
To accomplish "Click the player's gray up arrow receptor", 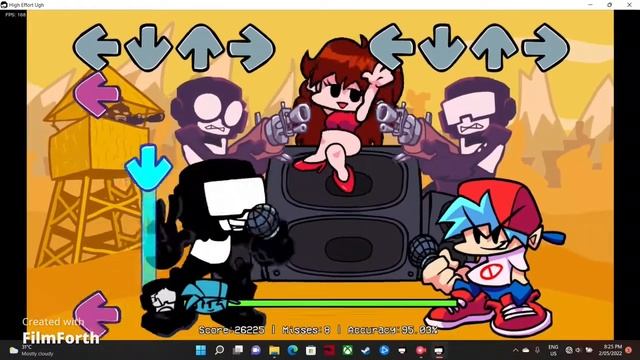I will (x=494, y=48).
